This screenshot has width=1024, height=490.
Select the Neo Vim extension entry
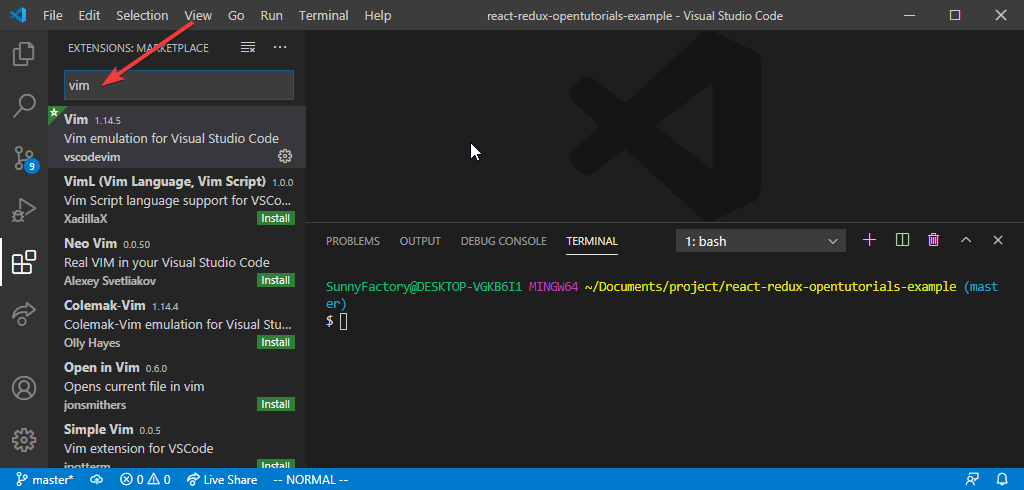point(177,261)
